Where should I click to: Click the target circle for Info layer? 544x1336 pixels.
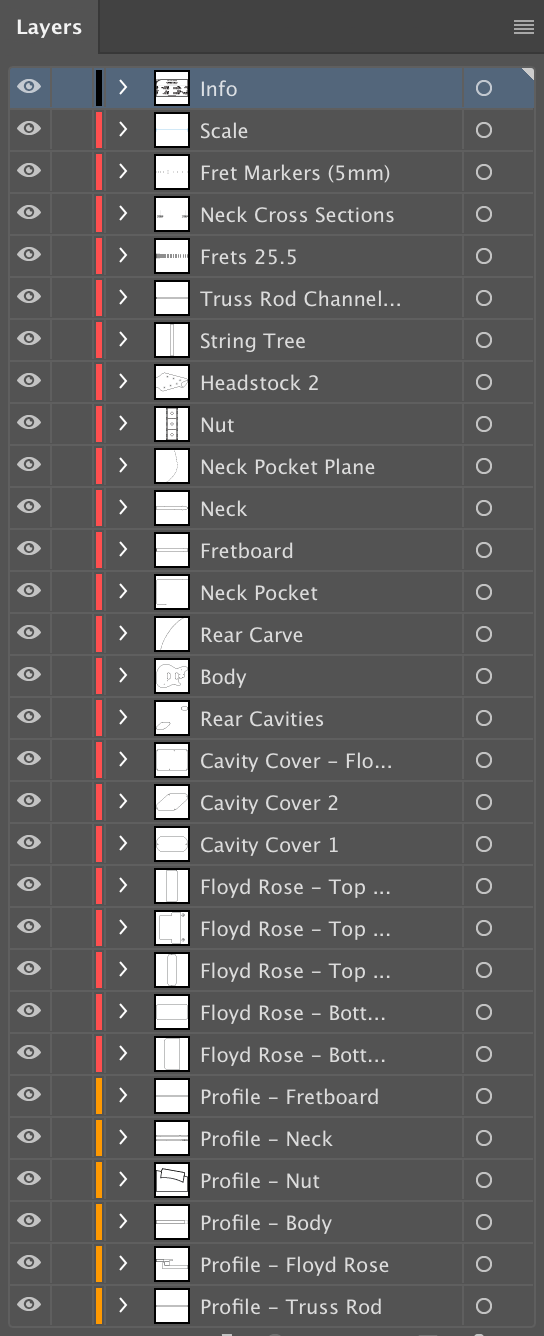484,89
